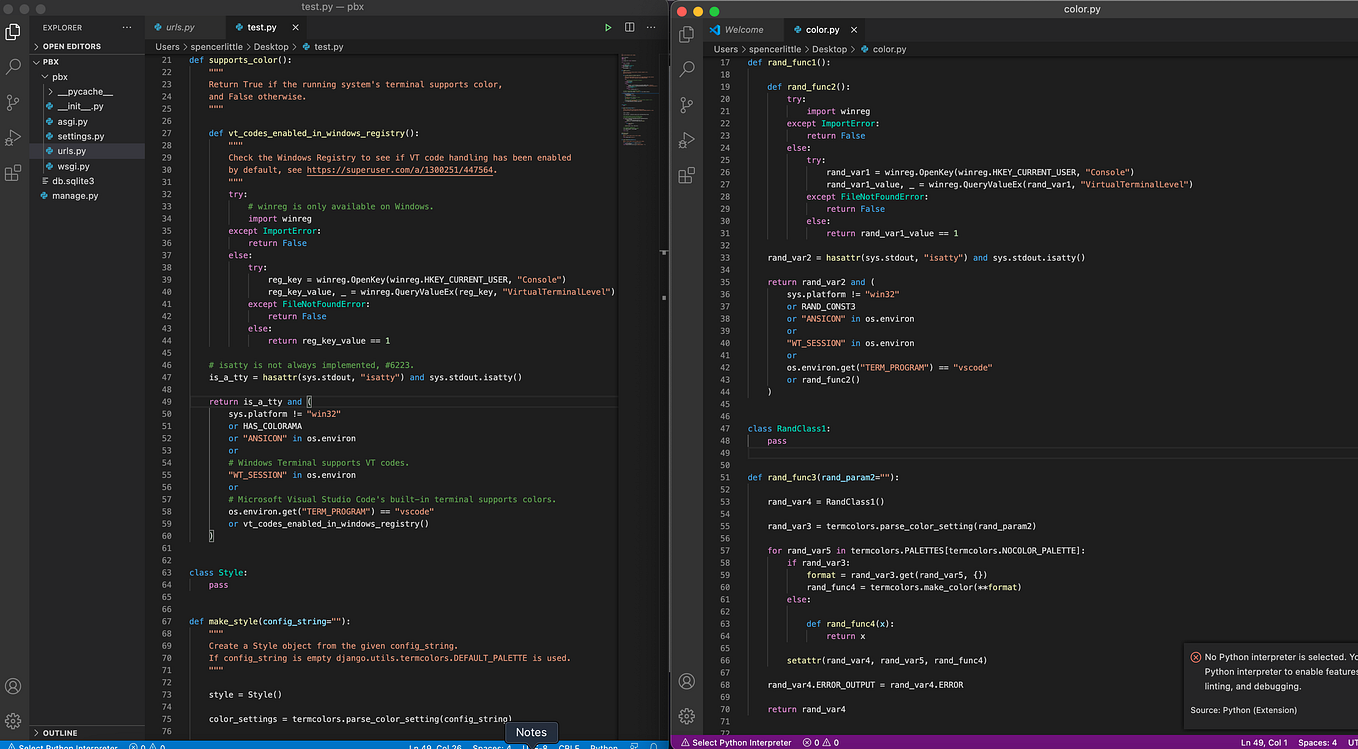
Task: Open Manage gear in the pbx window
Action: [13, 721]
